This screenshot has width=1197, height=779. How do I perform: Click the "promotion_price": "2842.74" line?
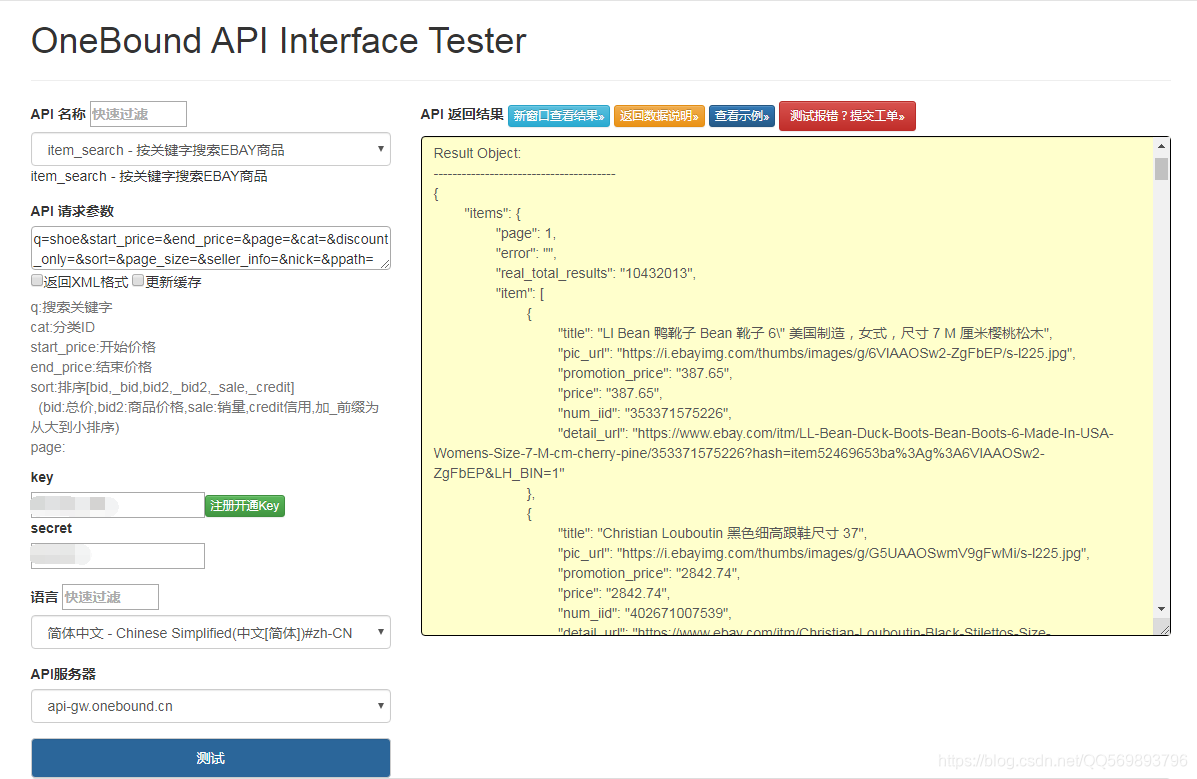(649, 573)
